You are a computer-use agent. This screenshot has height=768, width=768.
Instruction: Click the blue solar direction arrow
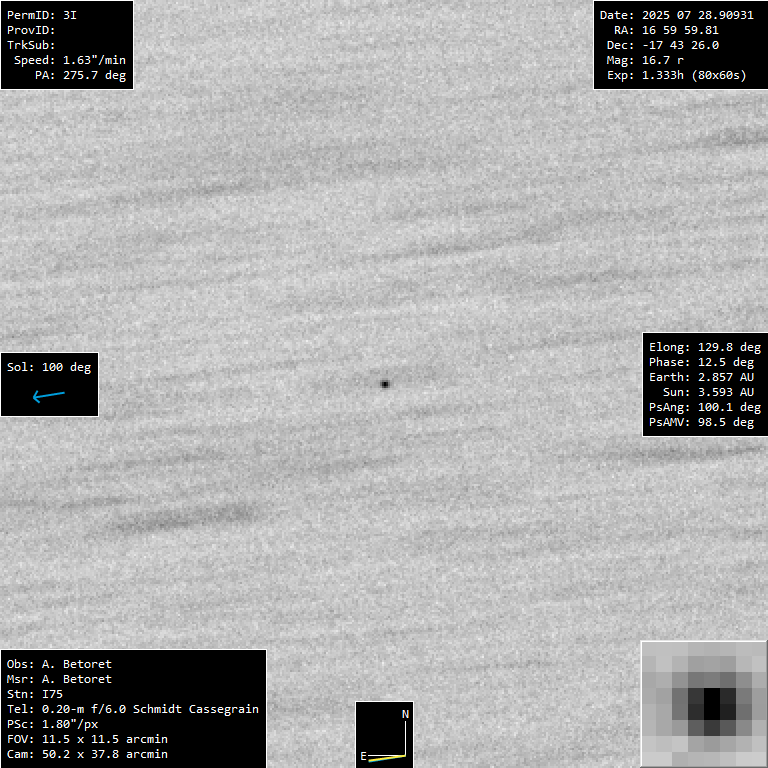[x=48, y=396]
